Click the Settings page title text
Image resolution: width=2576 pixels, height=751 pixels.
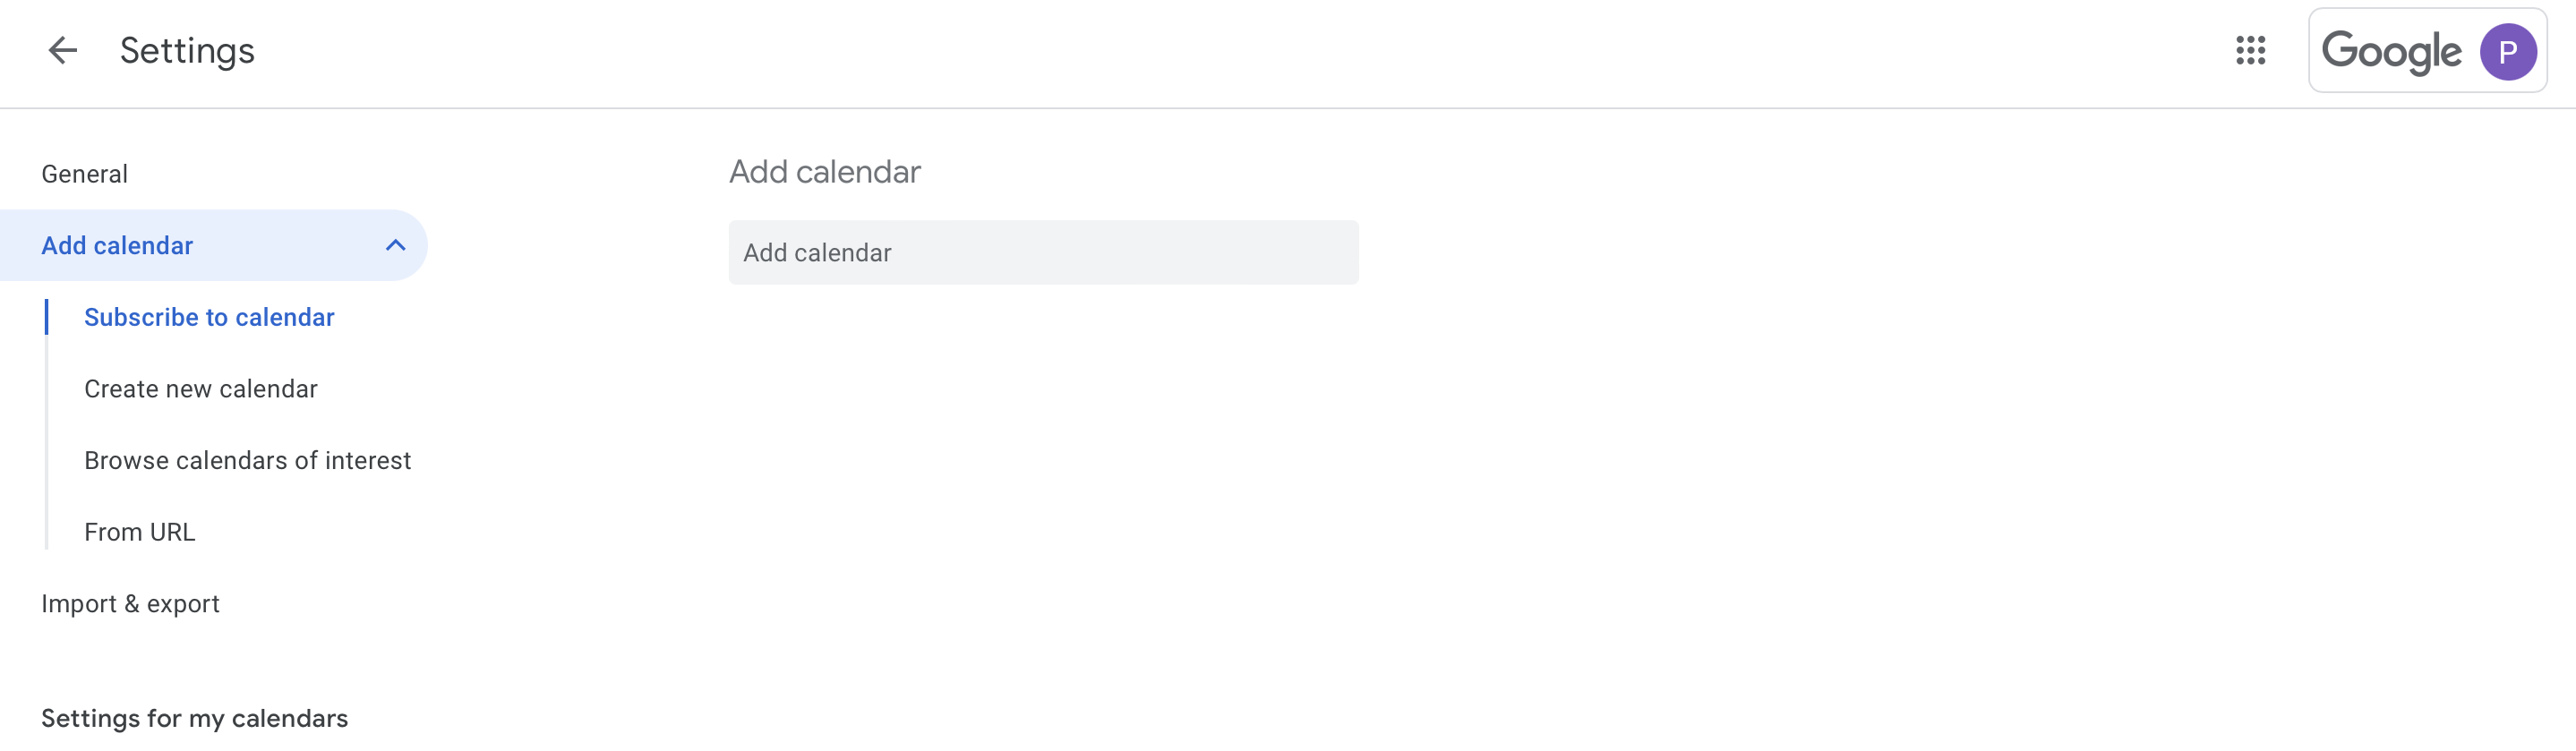187,51
